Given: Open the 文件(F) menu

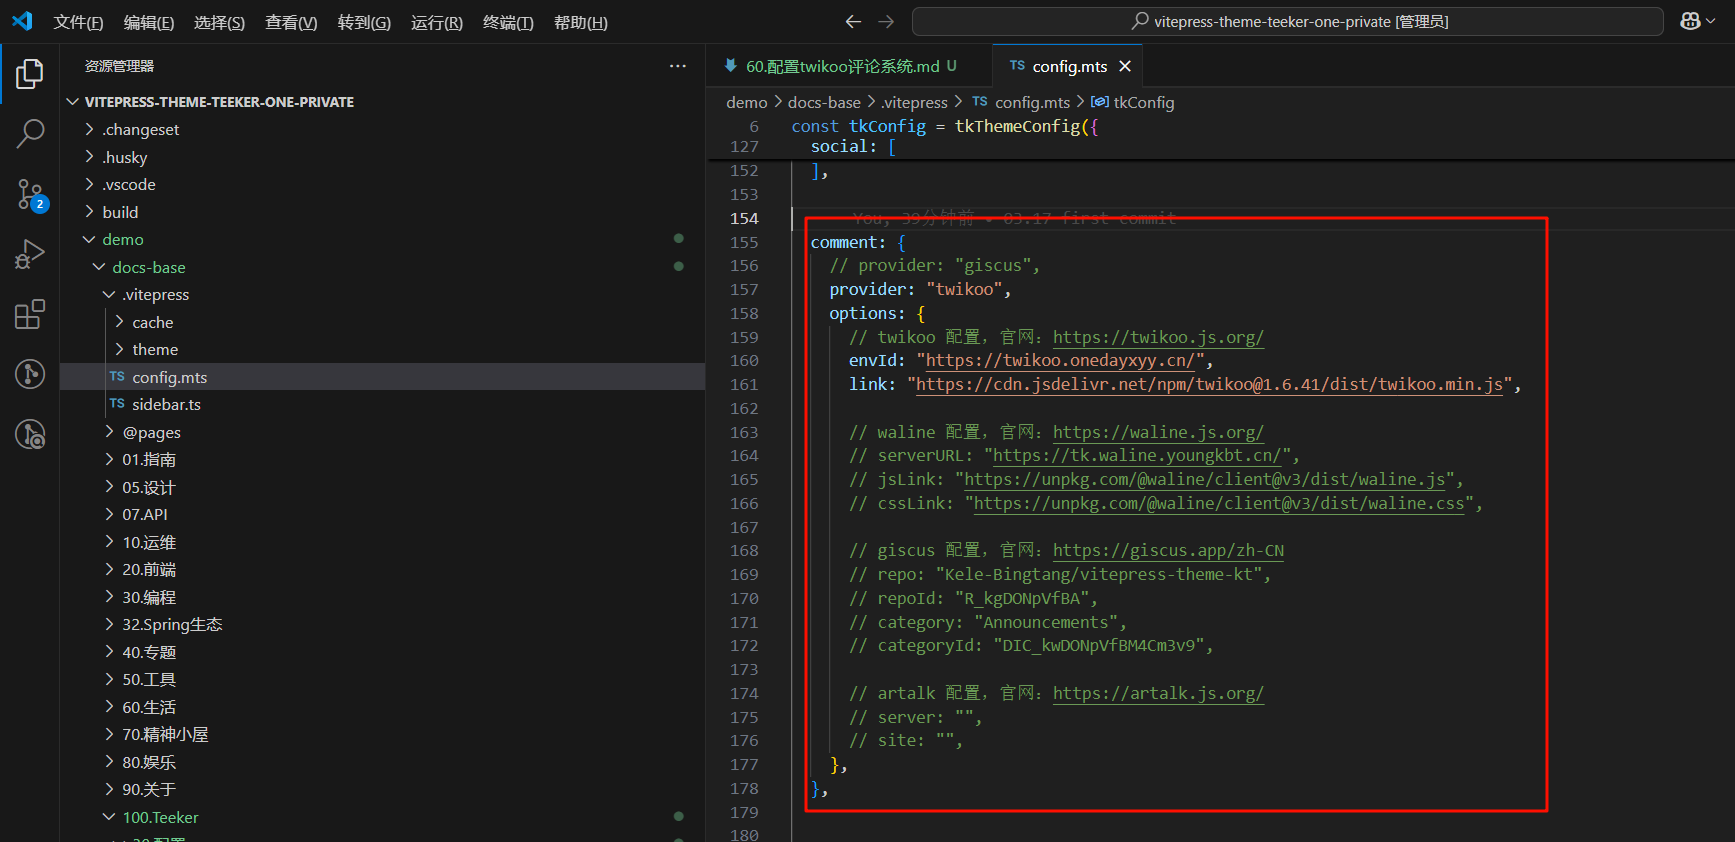Looking at the screenshot, I should point(78,22).
